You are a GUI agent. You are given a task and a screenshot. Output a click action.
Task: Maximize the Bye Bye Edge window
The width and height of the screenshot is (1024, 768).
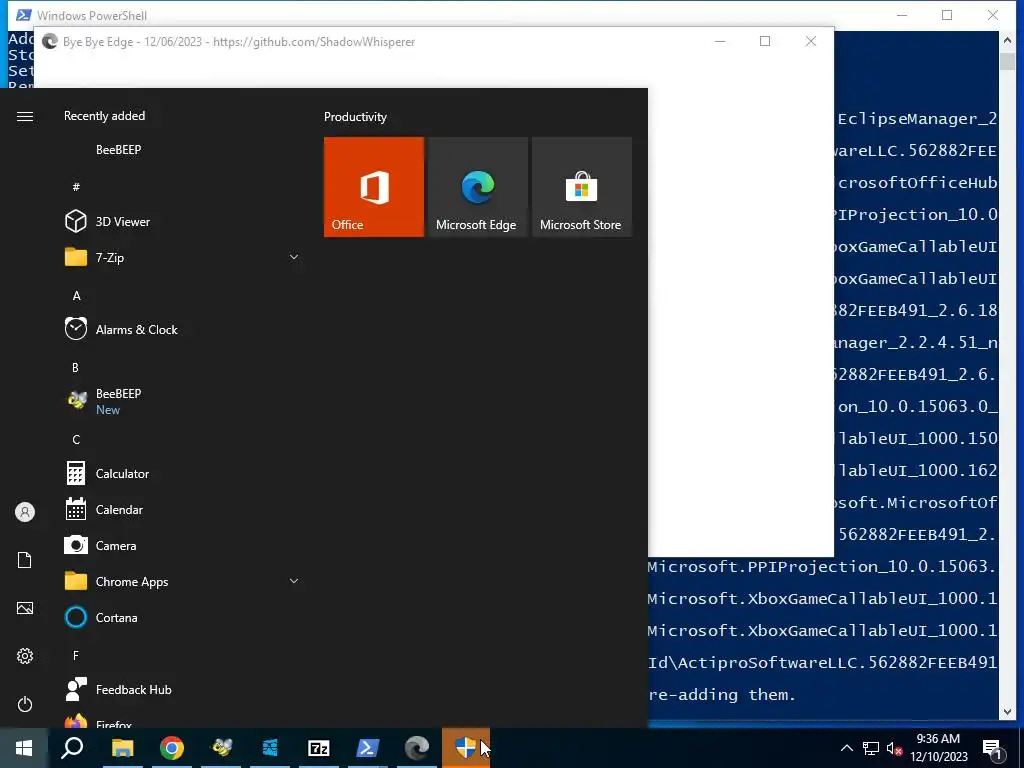[x=765, y=41]
